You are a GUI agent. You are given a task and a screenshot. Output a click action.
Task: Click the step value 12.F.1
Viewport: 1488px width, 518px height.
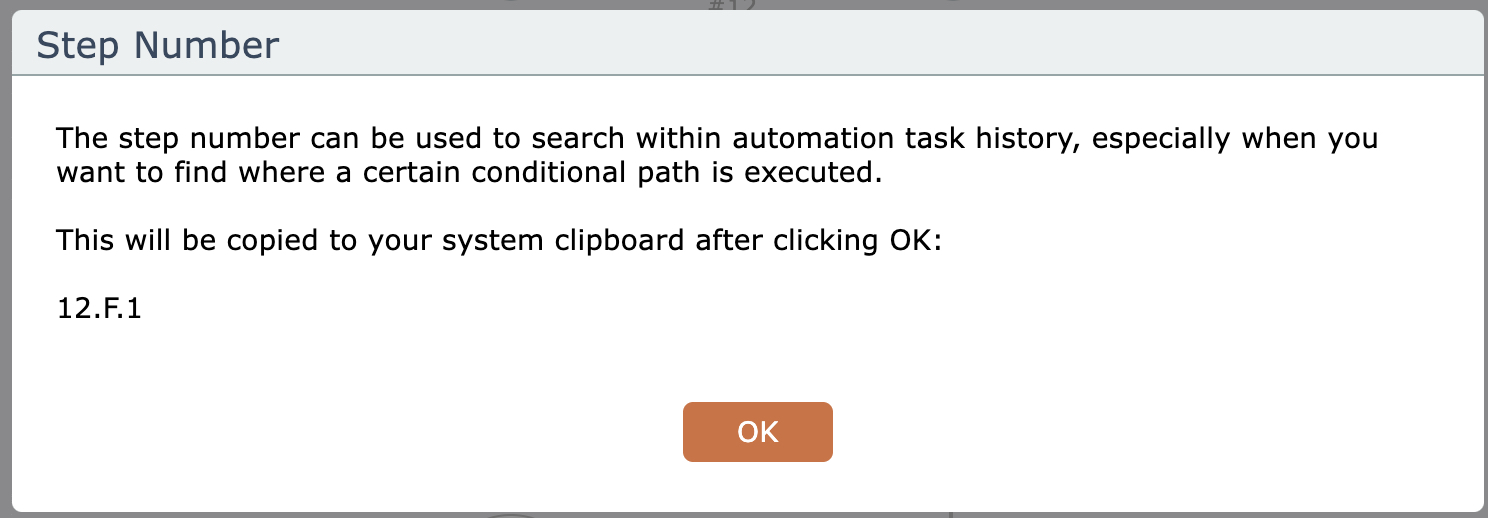[x=99, y=310]
